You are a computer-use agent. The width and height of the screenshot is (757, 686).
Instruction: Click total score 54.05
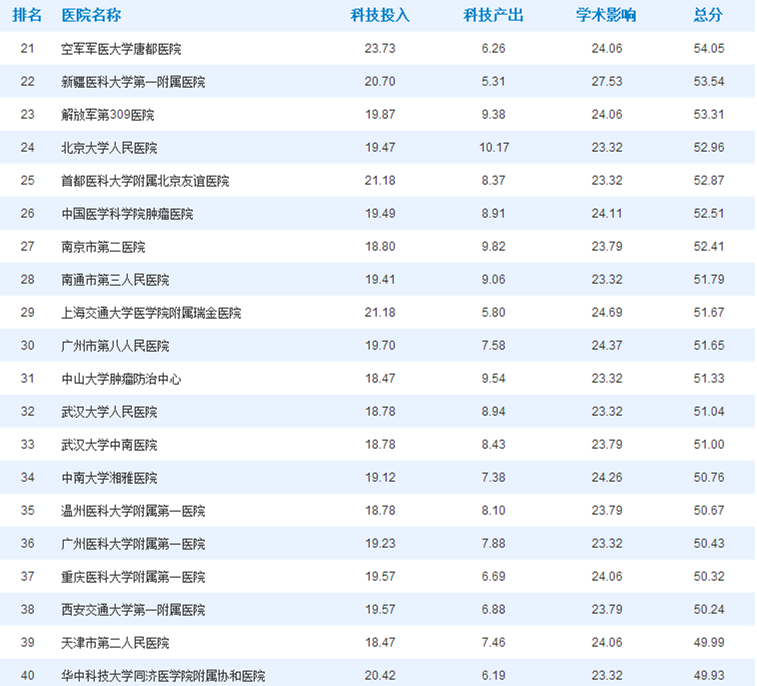pyautogui.click(x=709, y=48)
